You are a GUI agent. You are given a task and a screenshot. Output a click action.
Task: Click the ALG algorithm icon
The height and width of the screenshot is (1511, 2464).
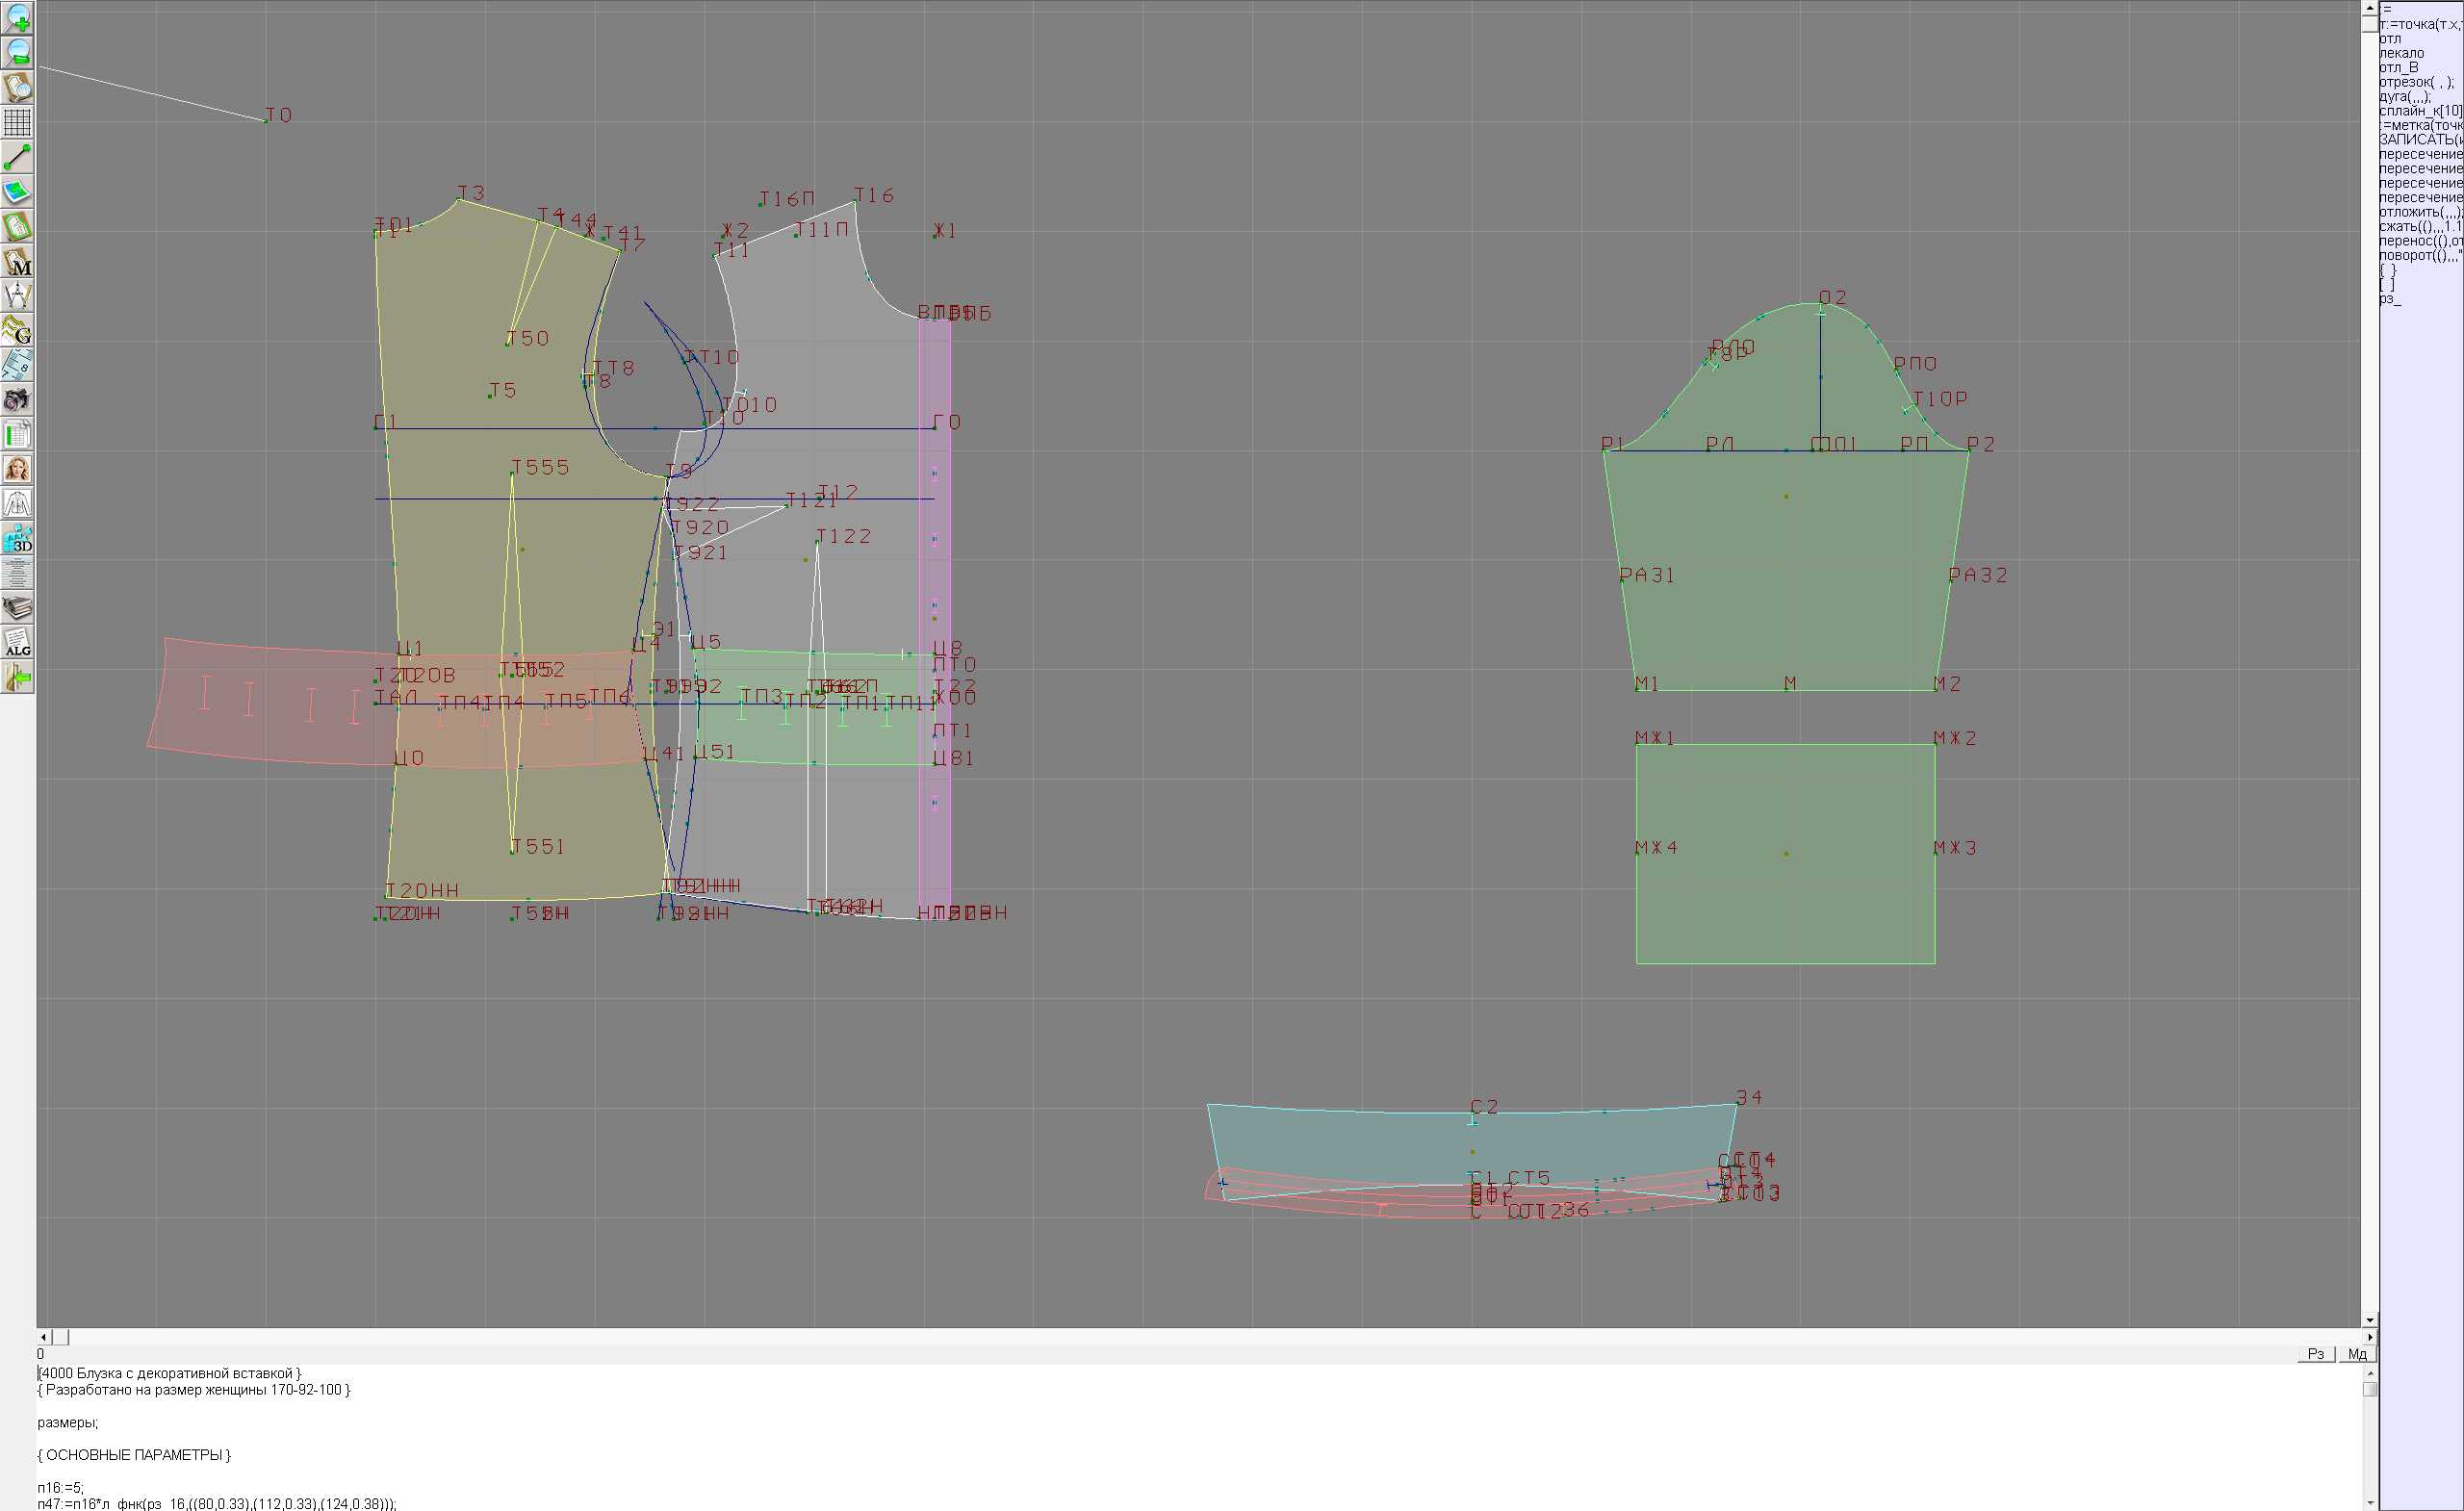[18, 643]
